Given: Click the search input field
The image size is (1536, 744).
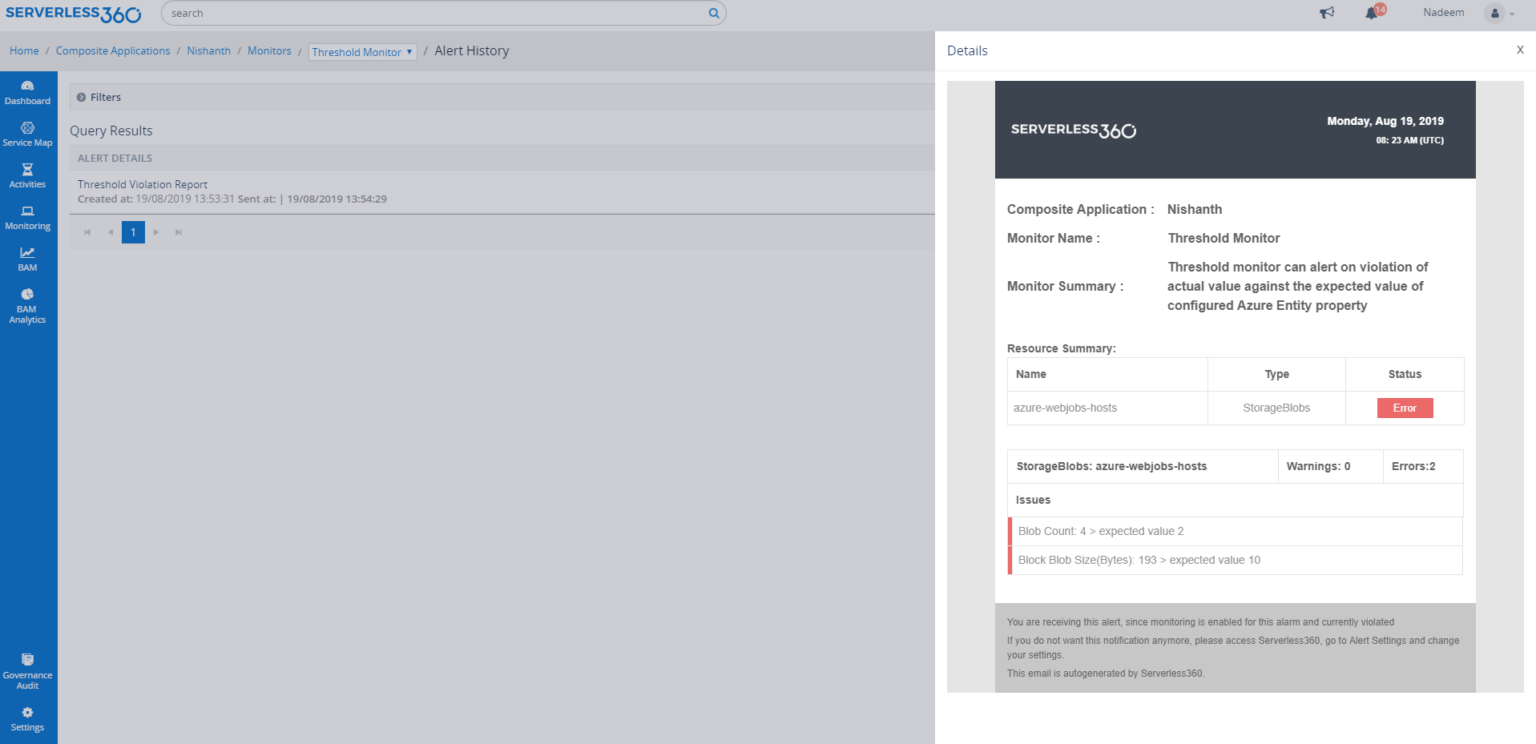Looking at the screenshot, I should coord(430,13).
